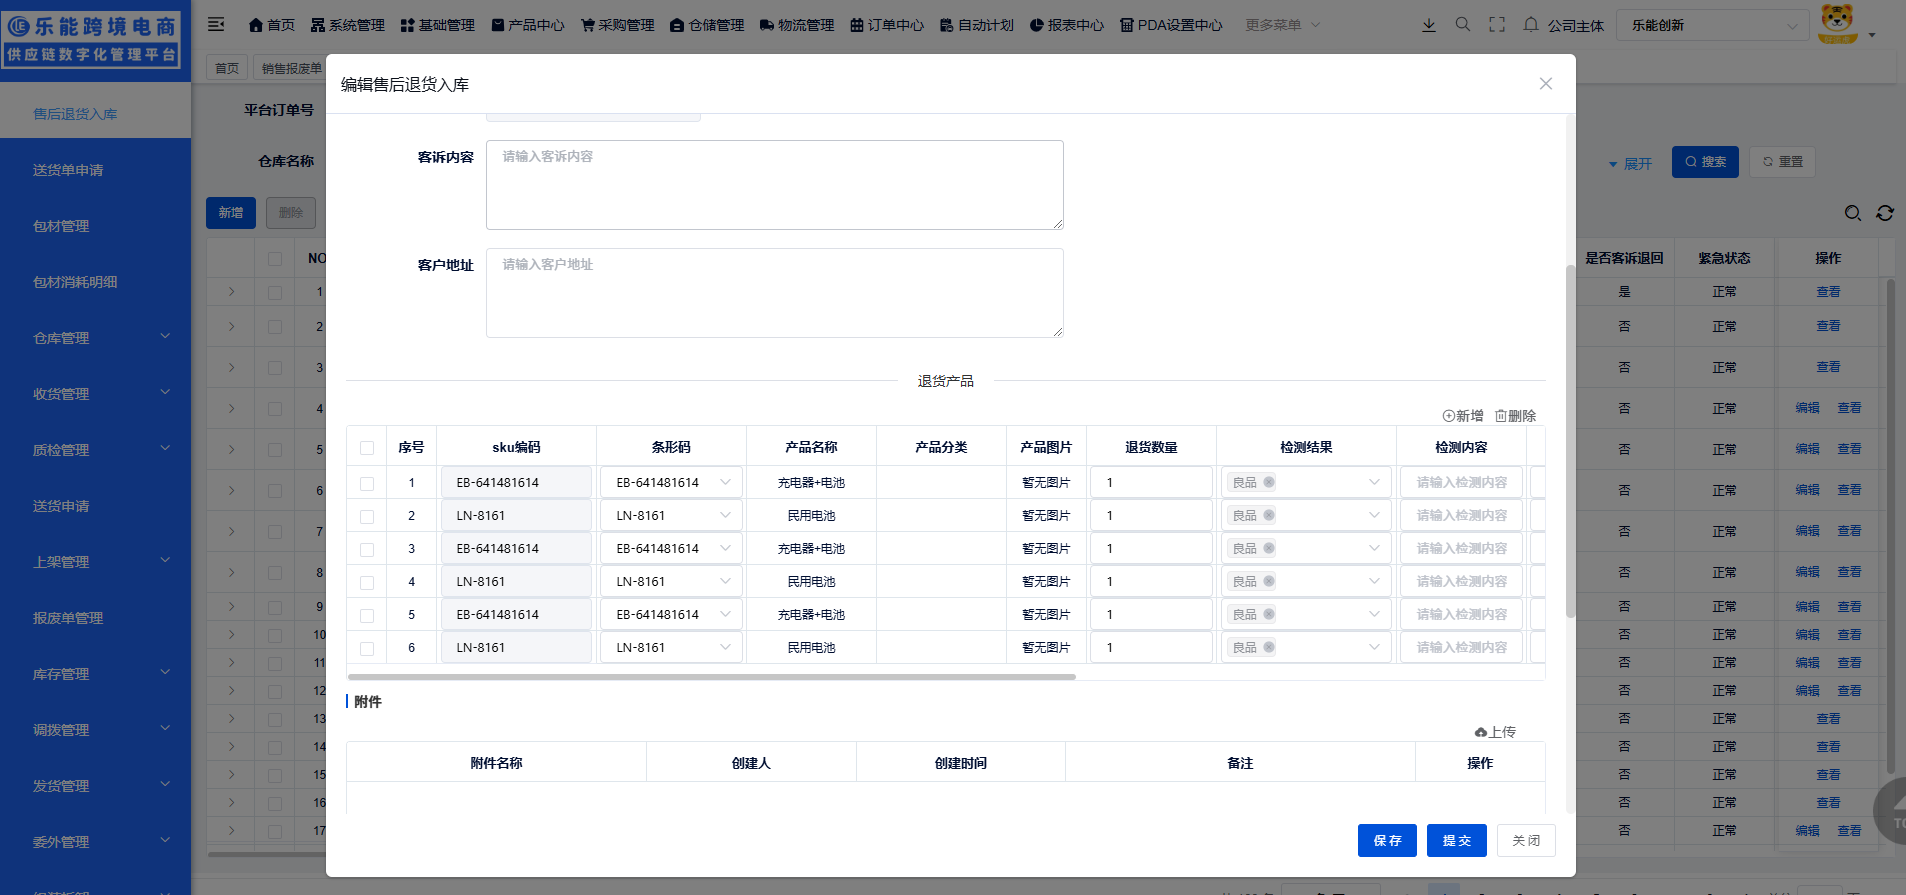Open notifications bell icon
This screenshot has height=895, width=1906.
[1530, 25]
